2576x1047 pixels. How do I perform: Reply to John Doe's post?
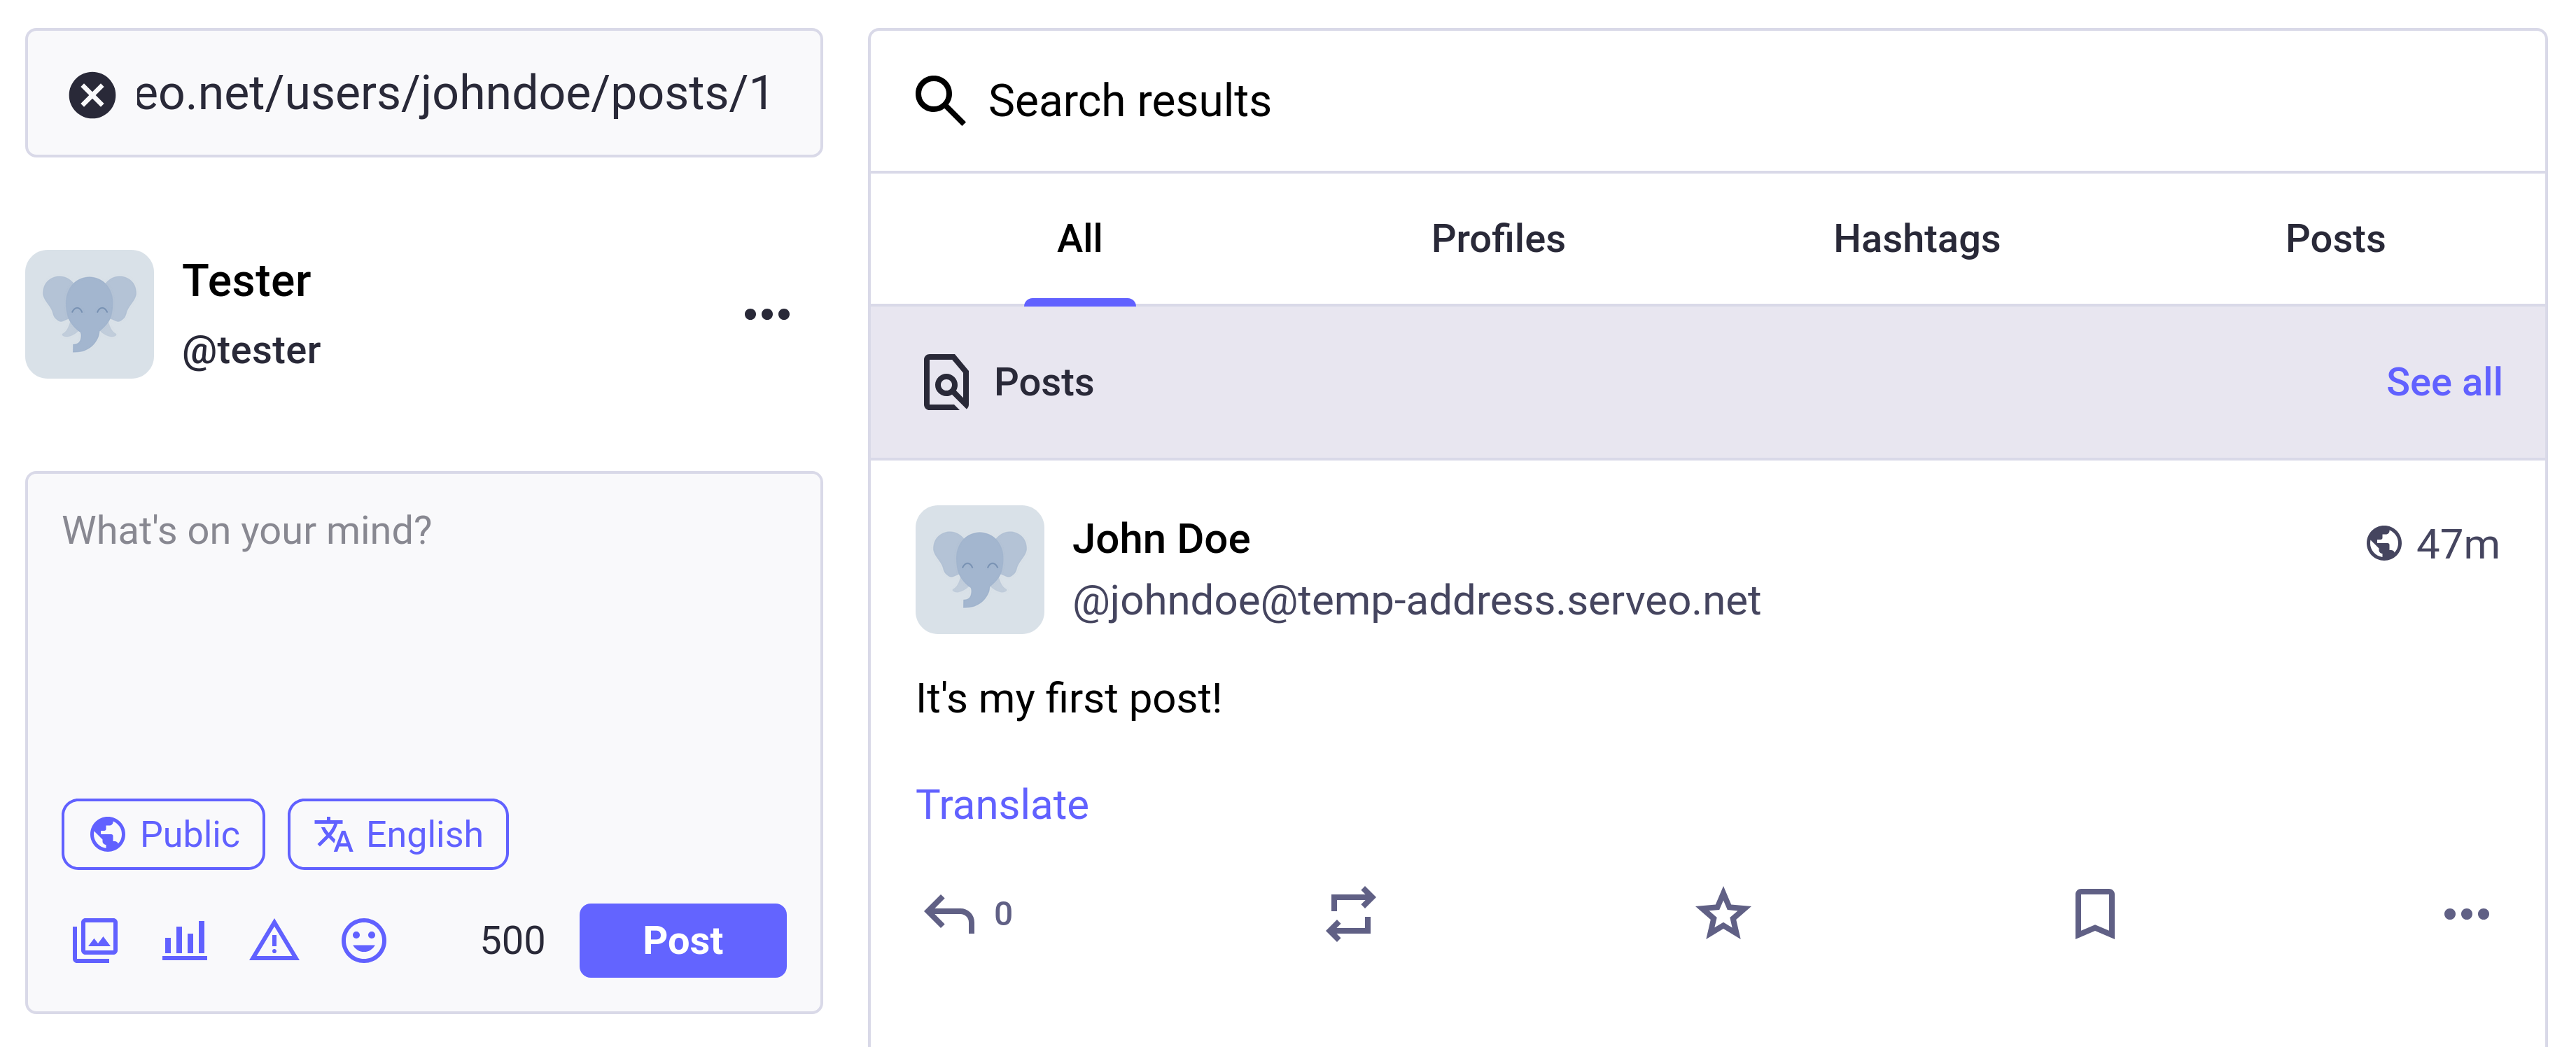tap(949, 914)
